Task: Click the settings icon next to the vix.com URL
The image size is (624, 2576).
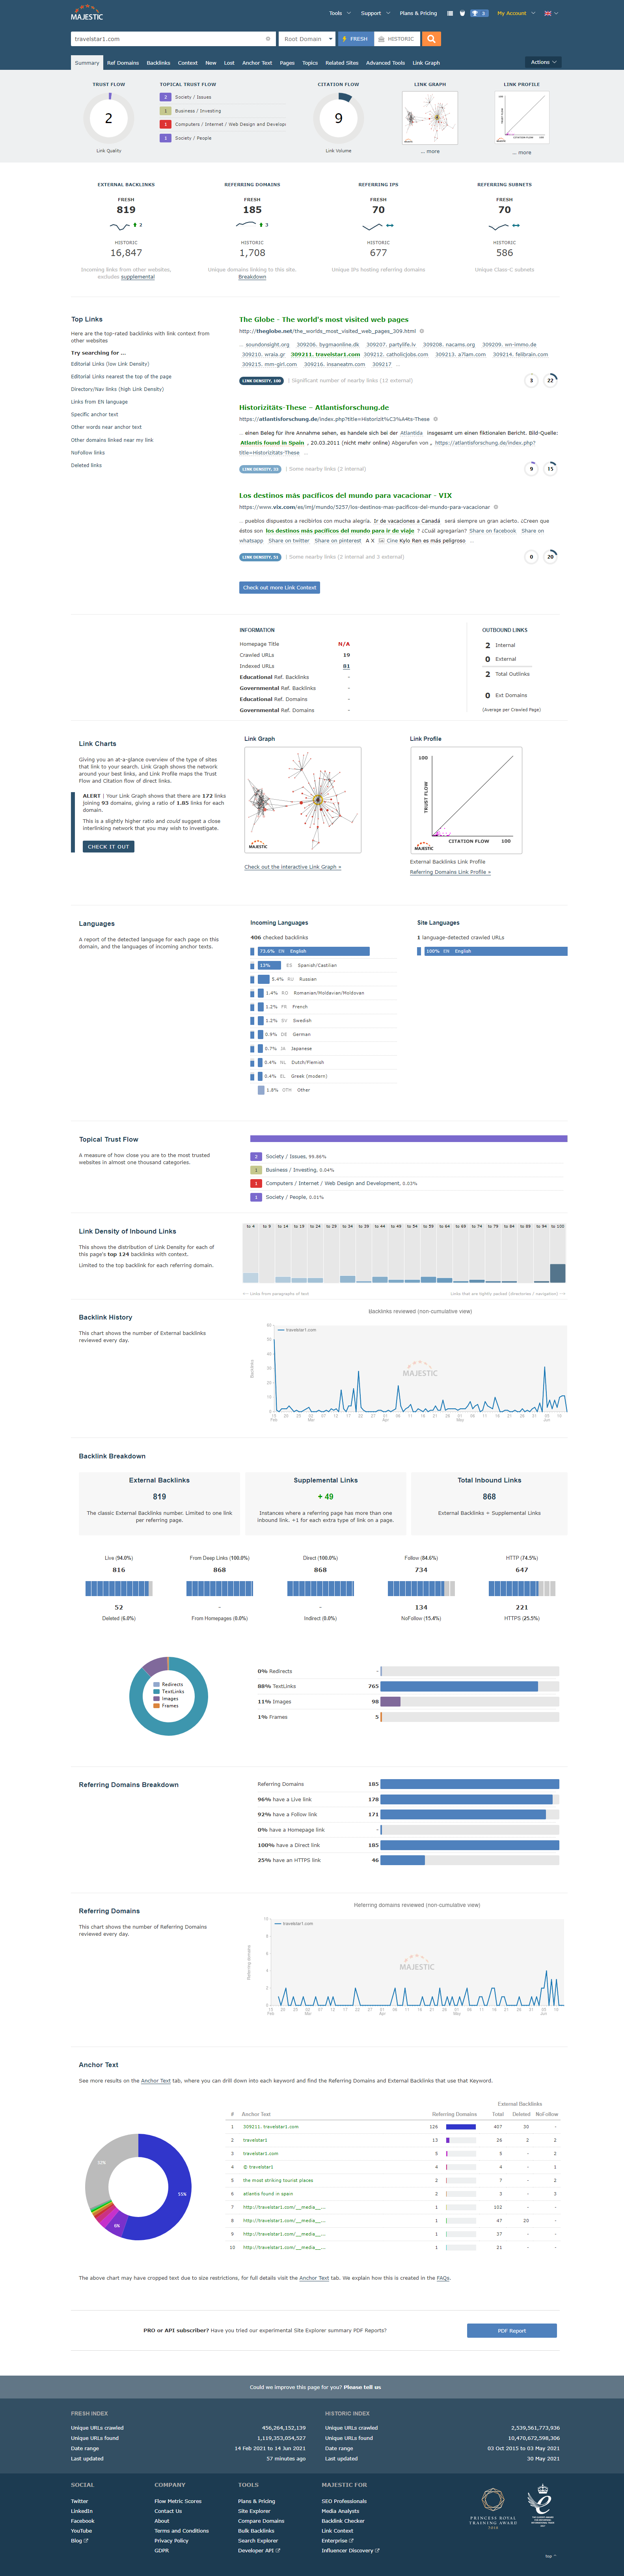Action: click(x=496, y=507)
